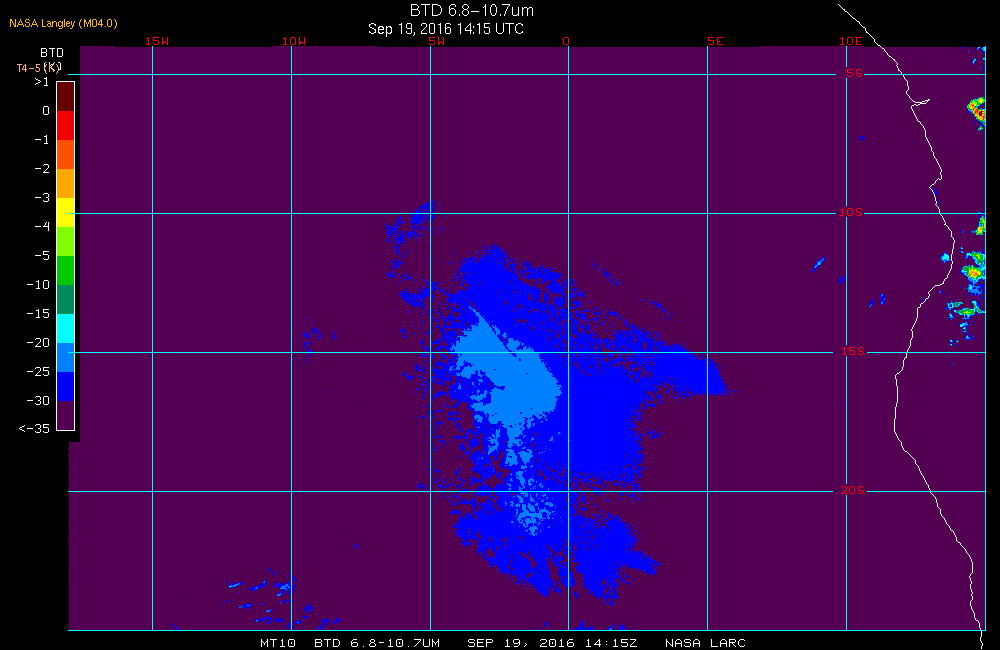Click the red '0' longitude label
The image size is (1000, 650).
tap(566, 41)
